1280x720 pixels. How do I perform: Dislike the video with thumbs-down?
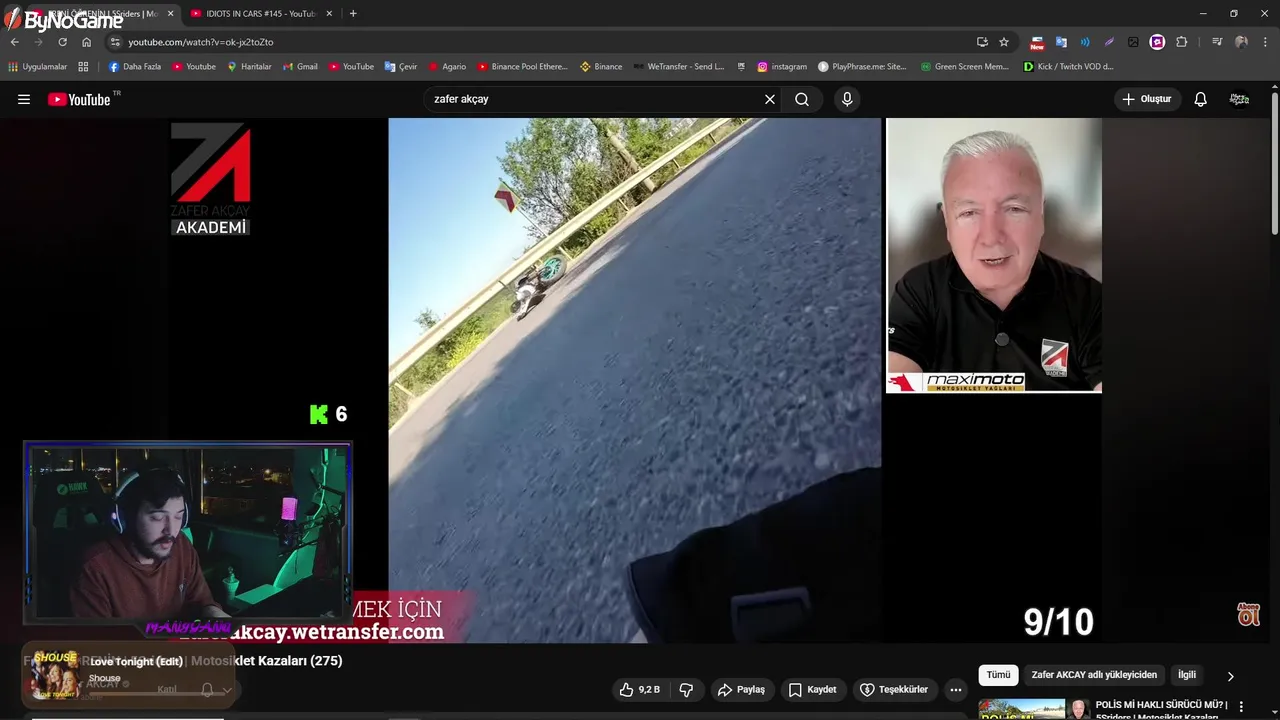point(687,689)
